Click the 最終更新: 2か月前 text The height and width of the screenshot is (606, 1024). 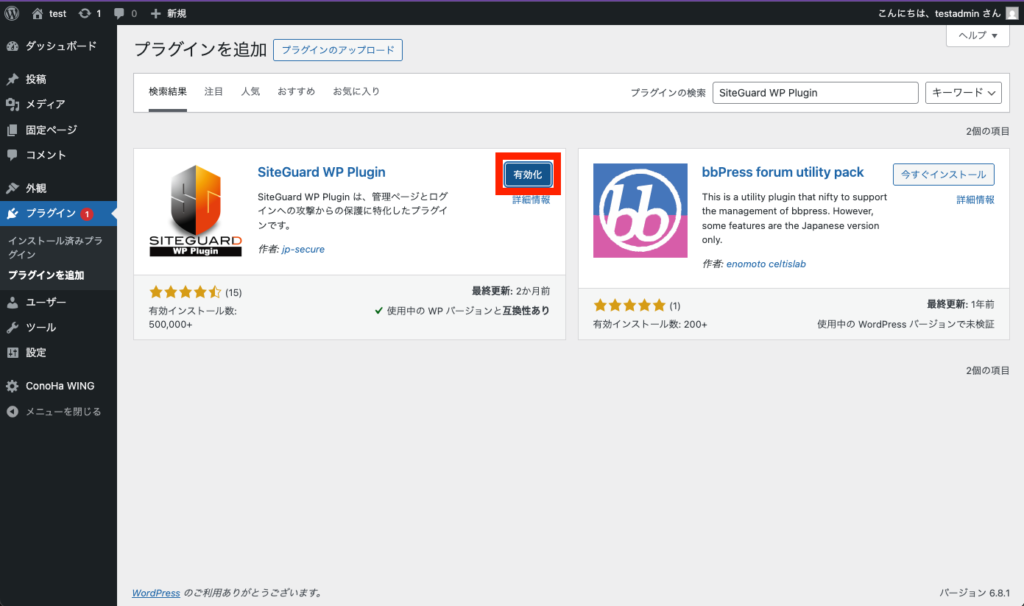coord(511,291)
